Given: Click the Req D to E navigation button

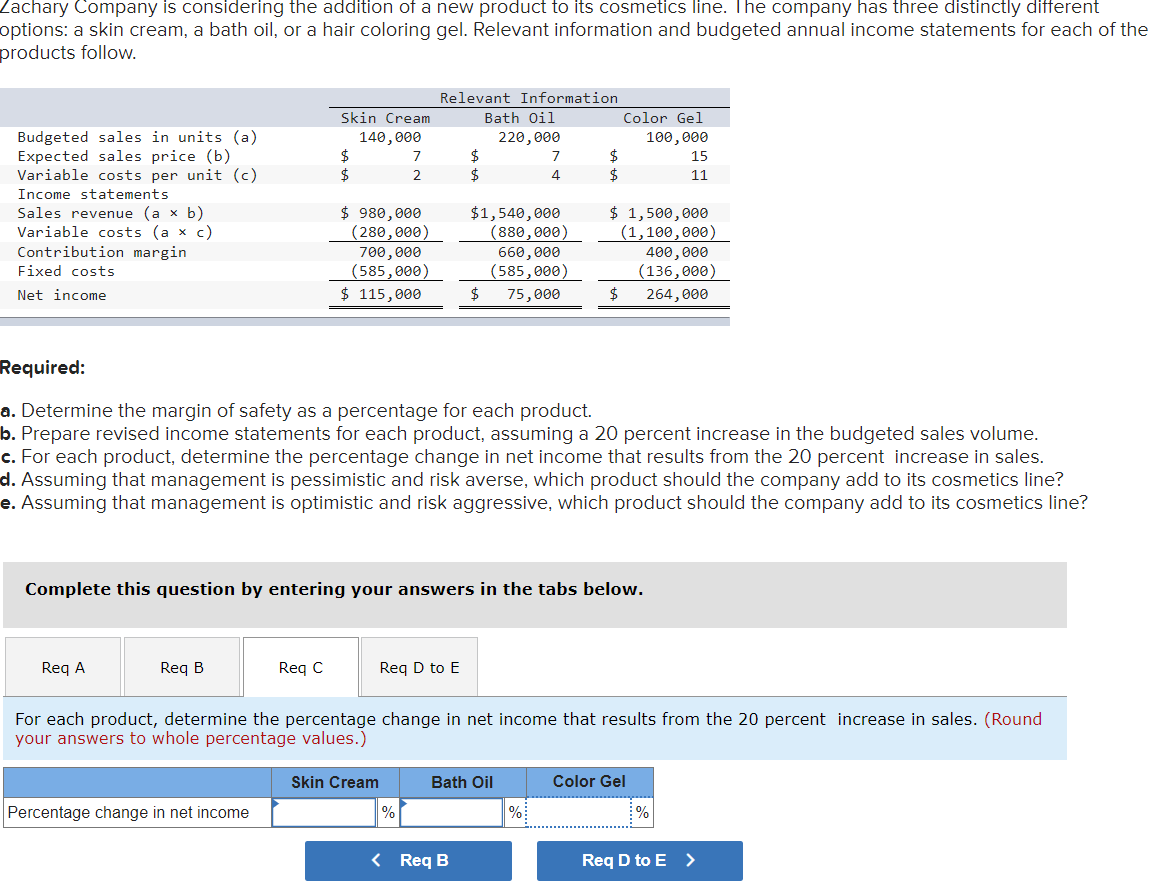Looking at the screenshot, I should click(x=640, y=860).
